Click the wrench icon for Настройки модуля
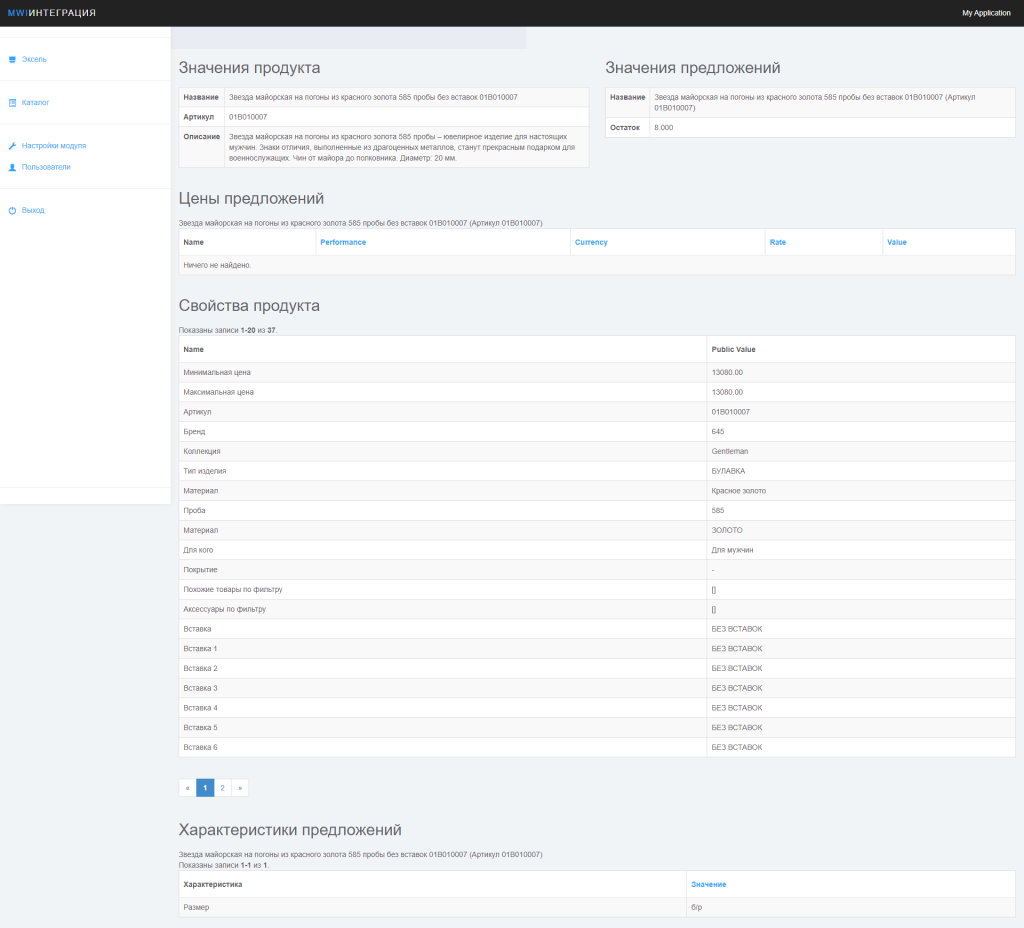The height and width of the screenshot is (928, 1024). (x=12, y=146)
